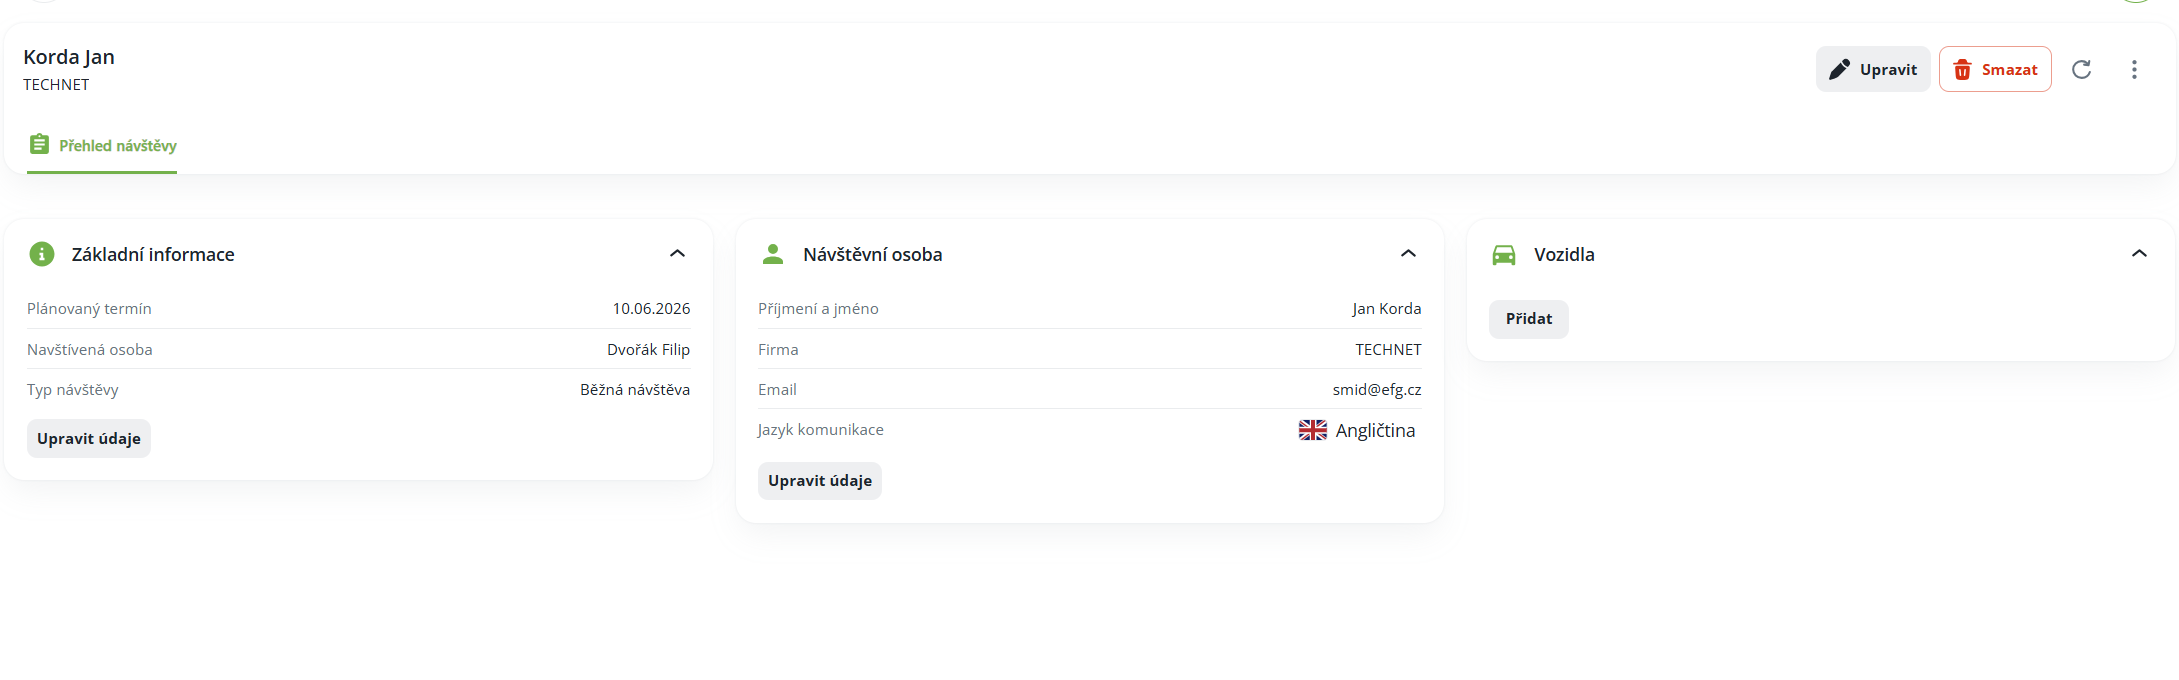The width and height of the screenshot is (2179, 680).
Task: Click the Přidat button to add vehicle
Action: 1529,319
